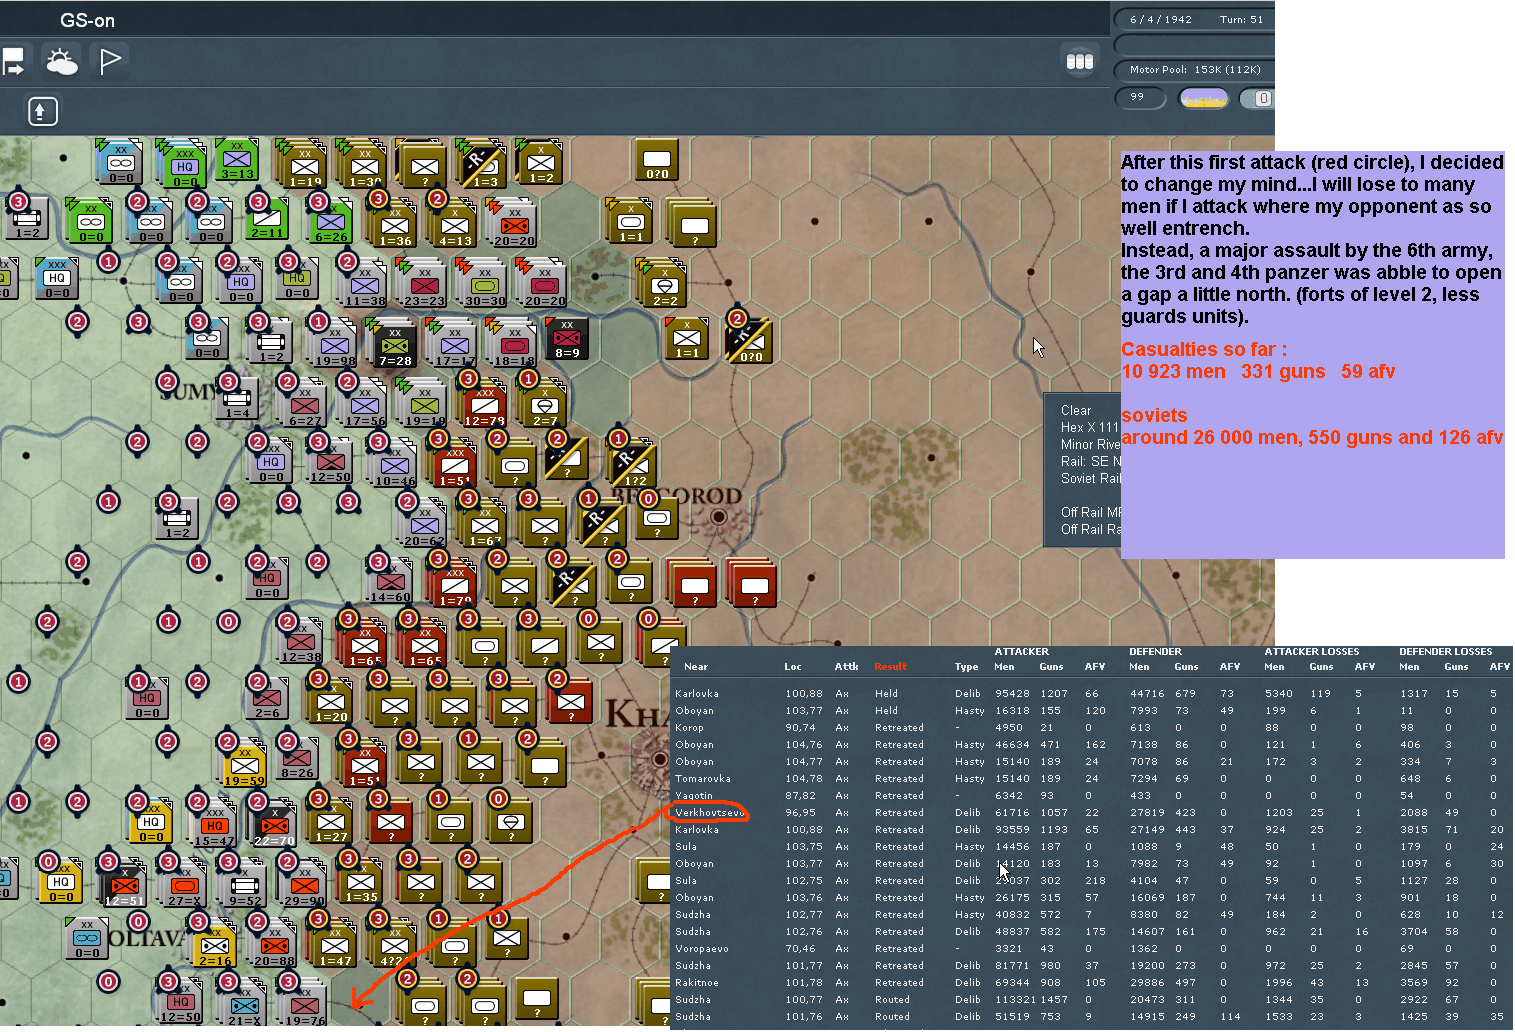Click the pennant flag toolbar icon
Screen dimensions: 1515x1032
pos(110,62)
